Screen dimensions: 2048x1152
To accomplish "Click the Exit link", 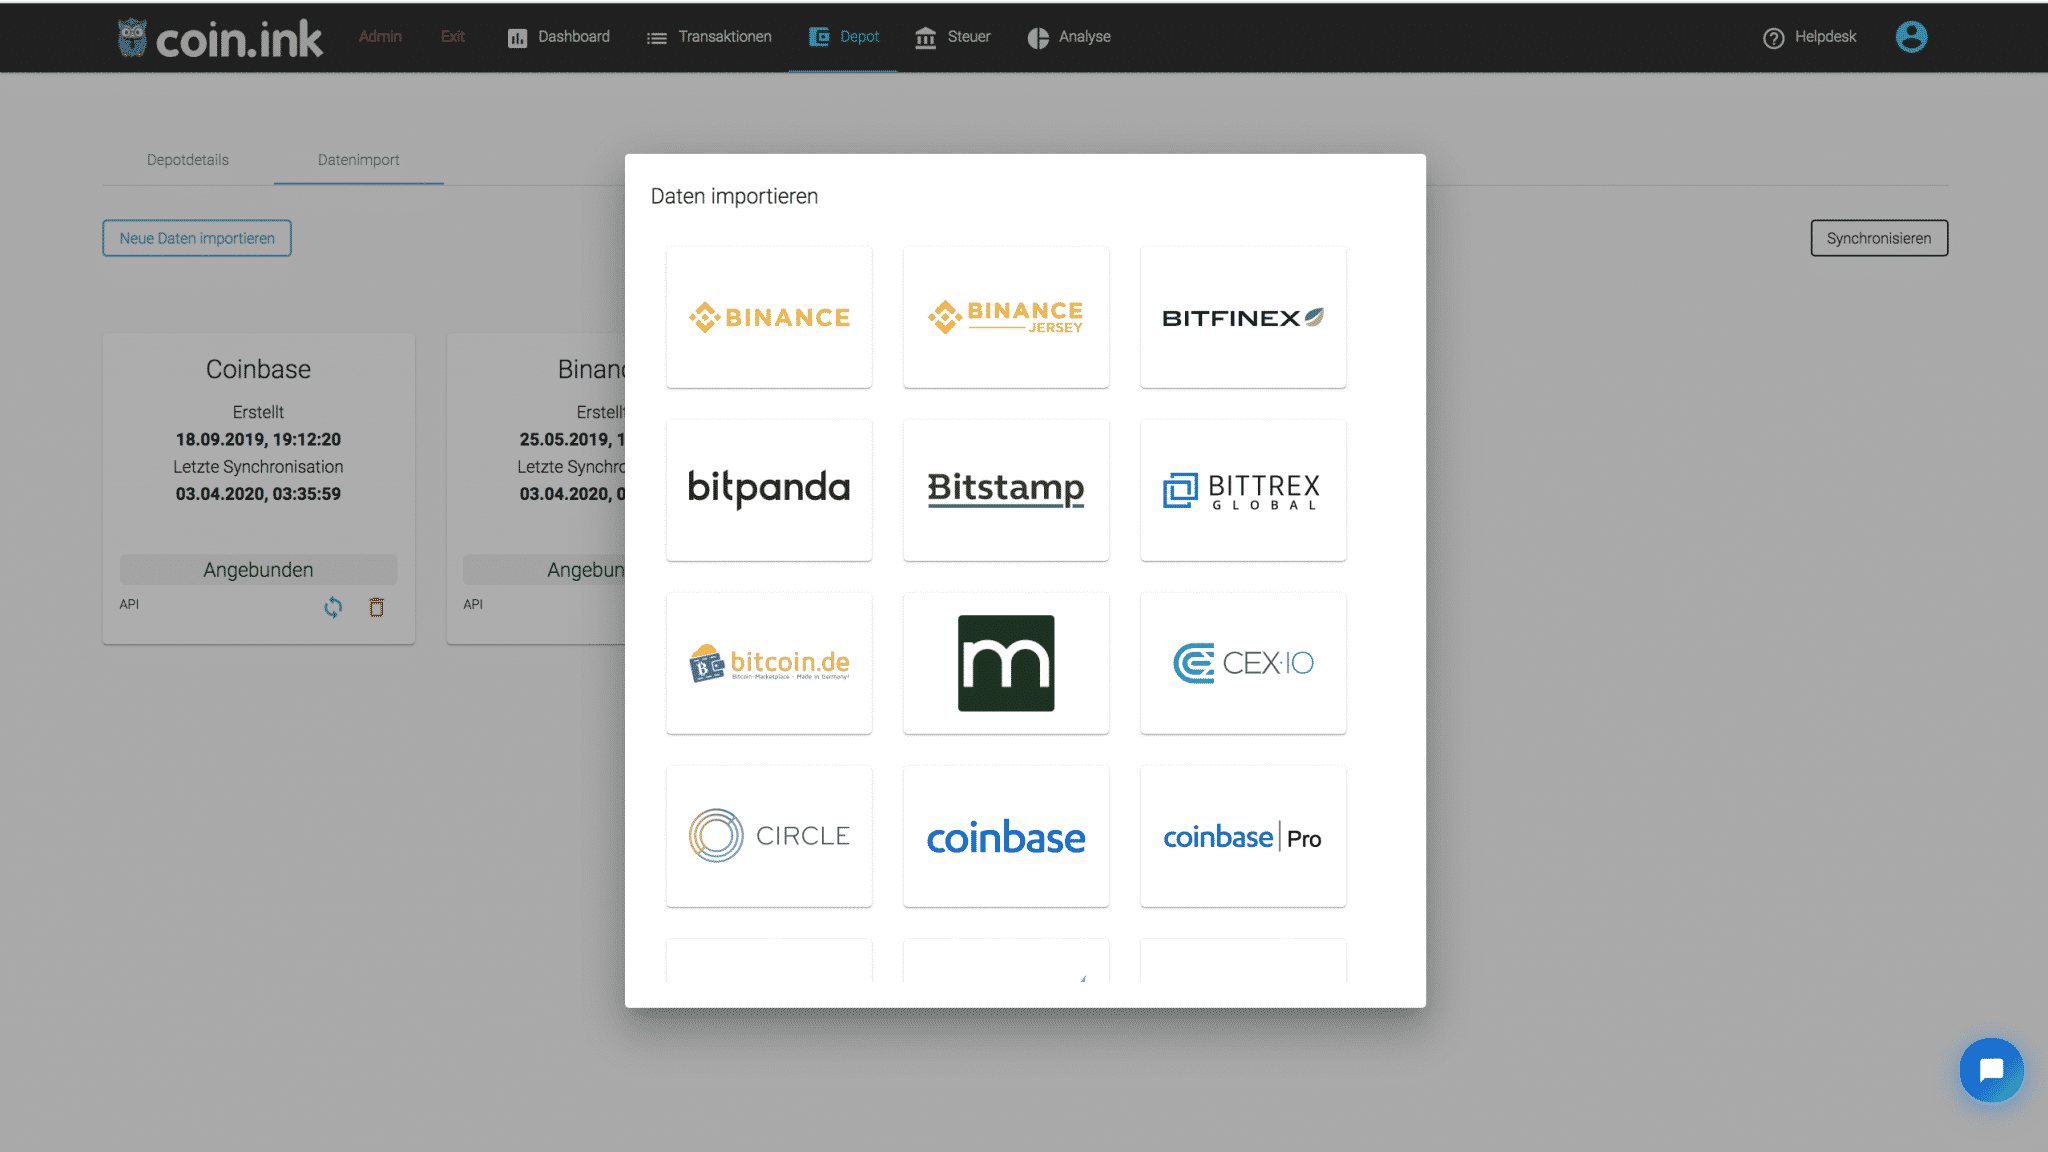I will (453, 36).
